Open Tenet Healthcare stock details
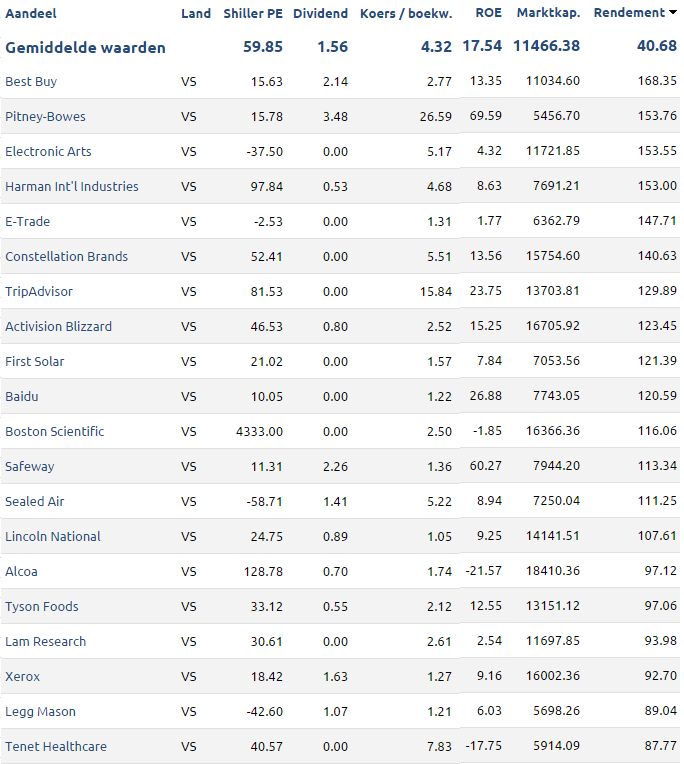This screenshot has width=684, height=764. (x=56, y=746)
